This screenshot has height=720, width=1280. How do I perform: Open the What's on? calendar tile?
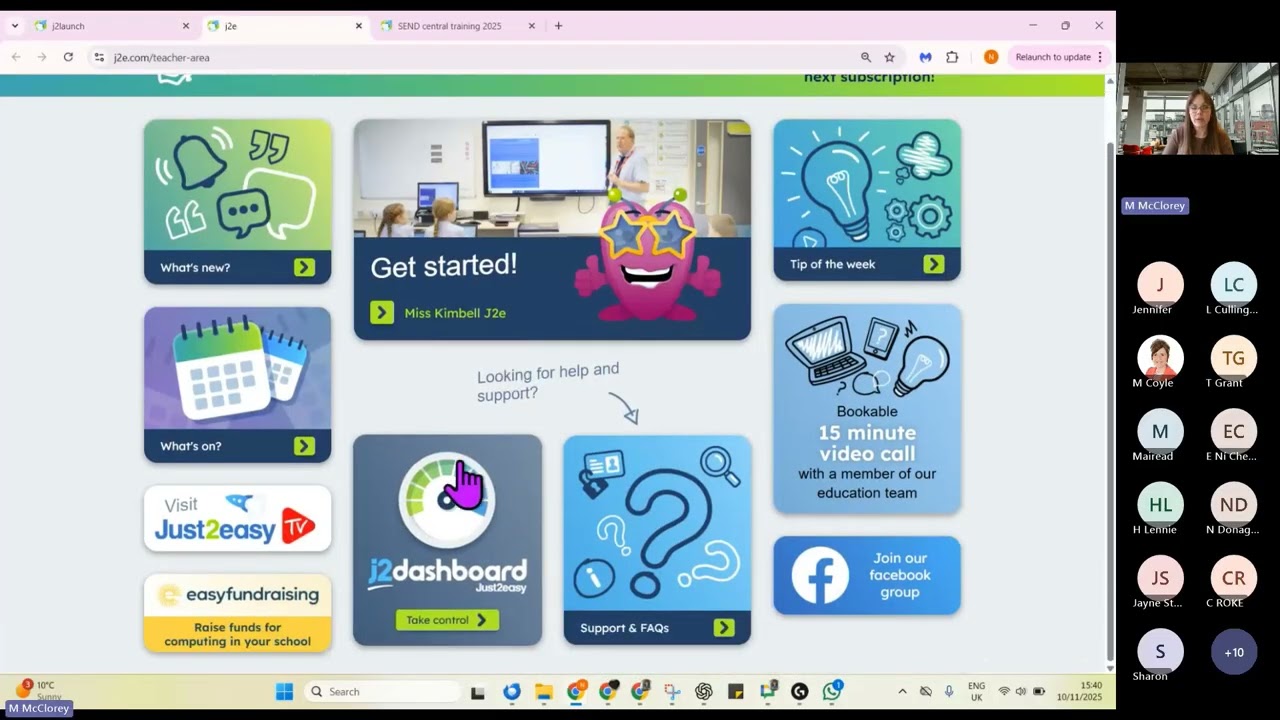click(x=237, y=385)
